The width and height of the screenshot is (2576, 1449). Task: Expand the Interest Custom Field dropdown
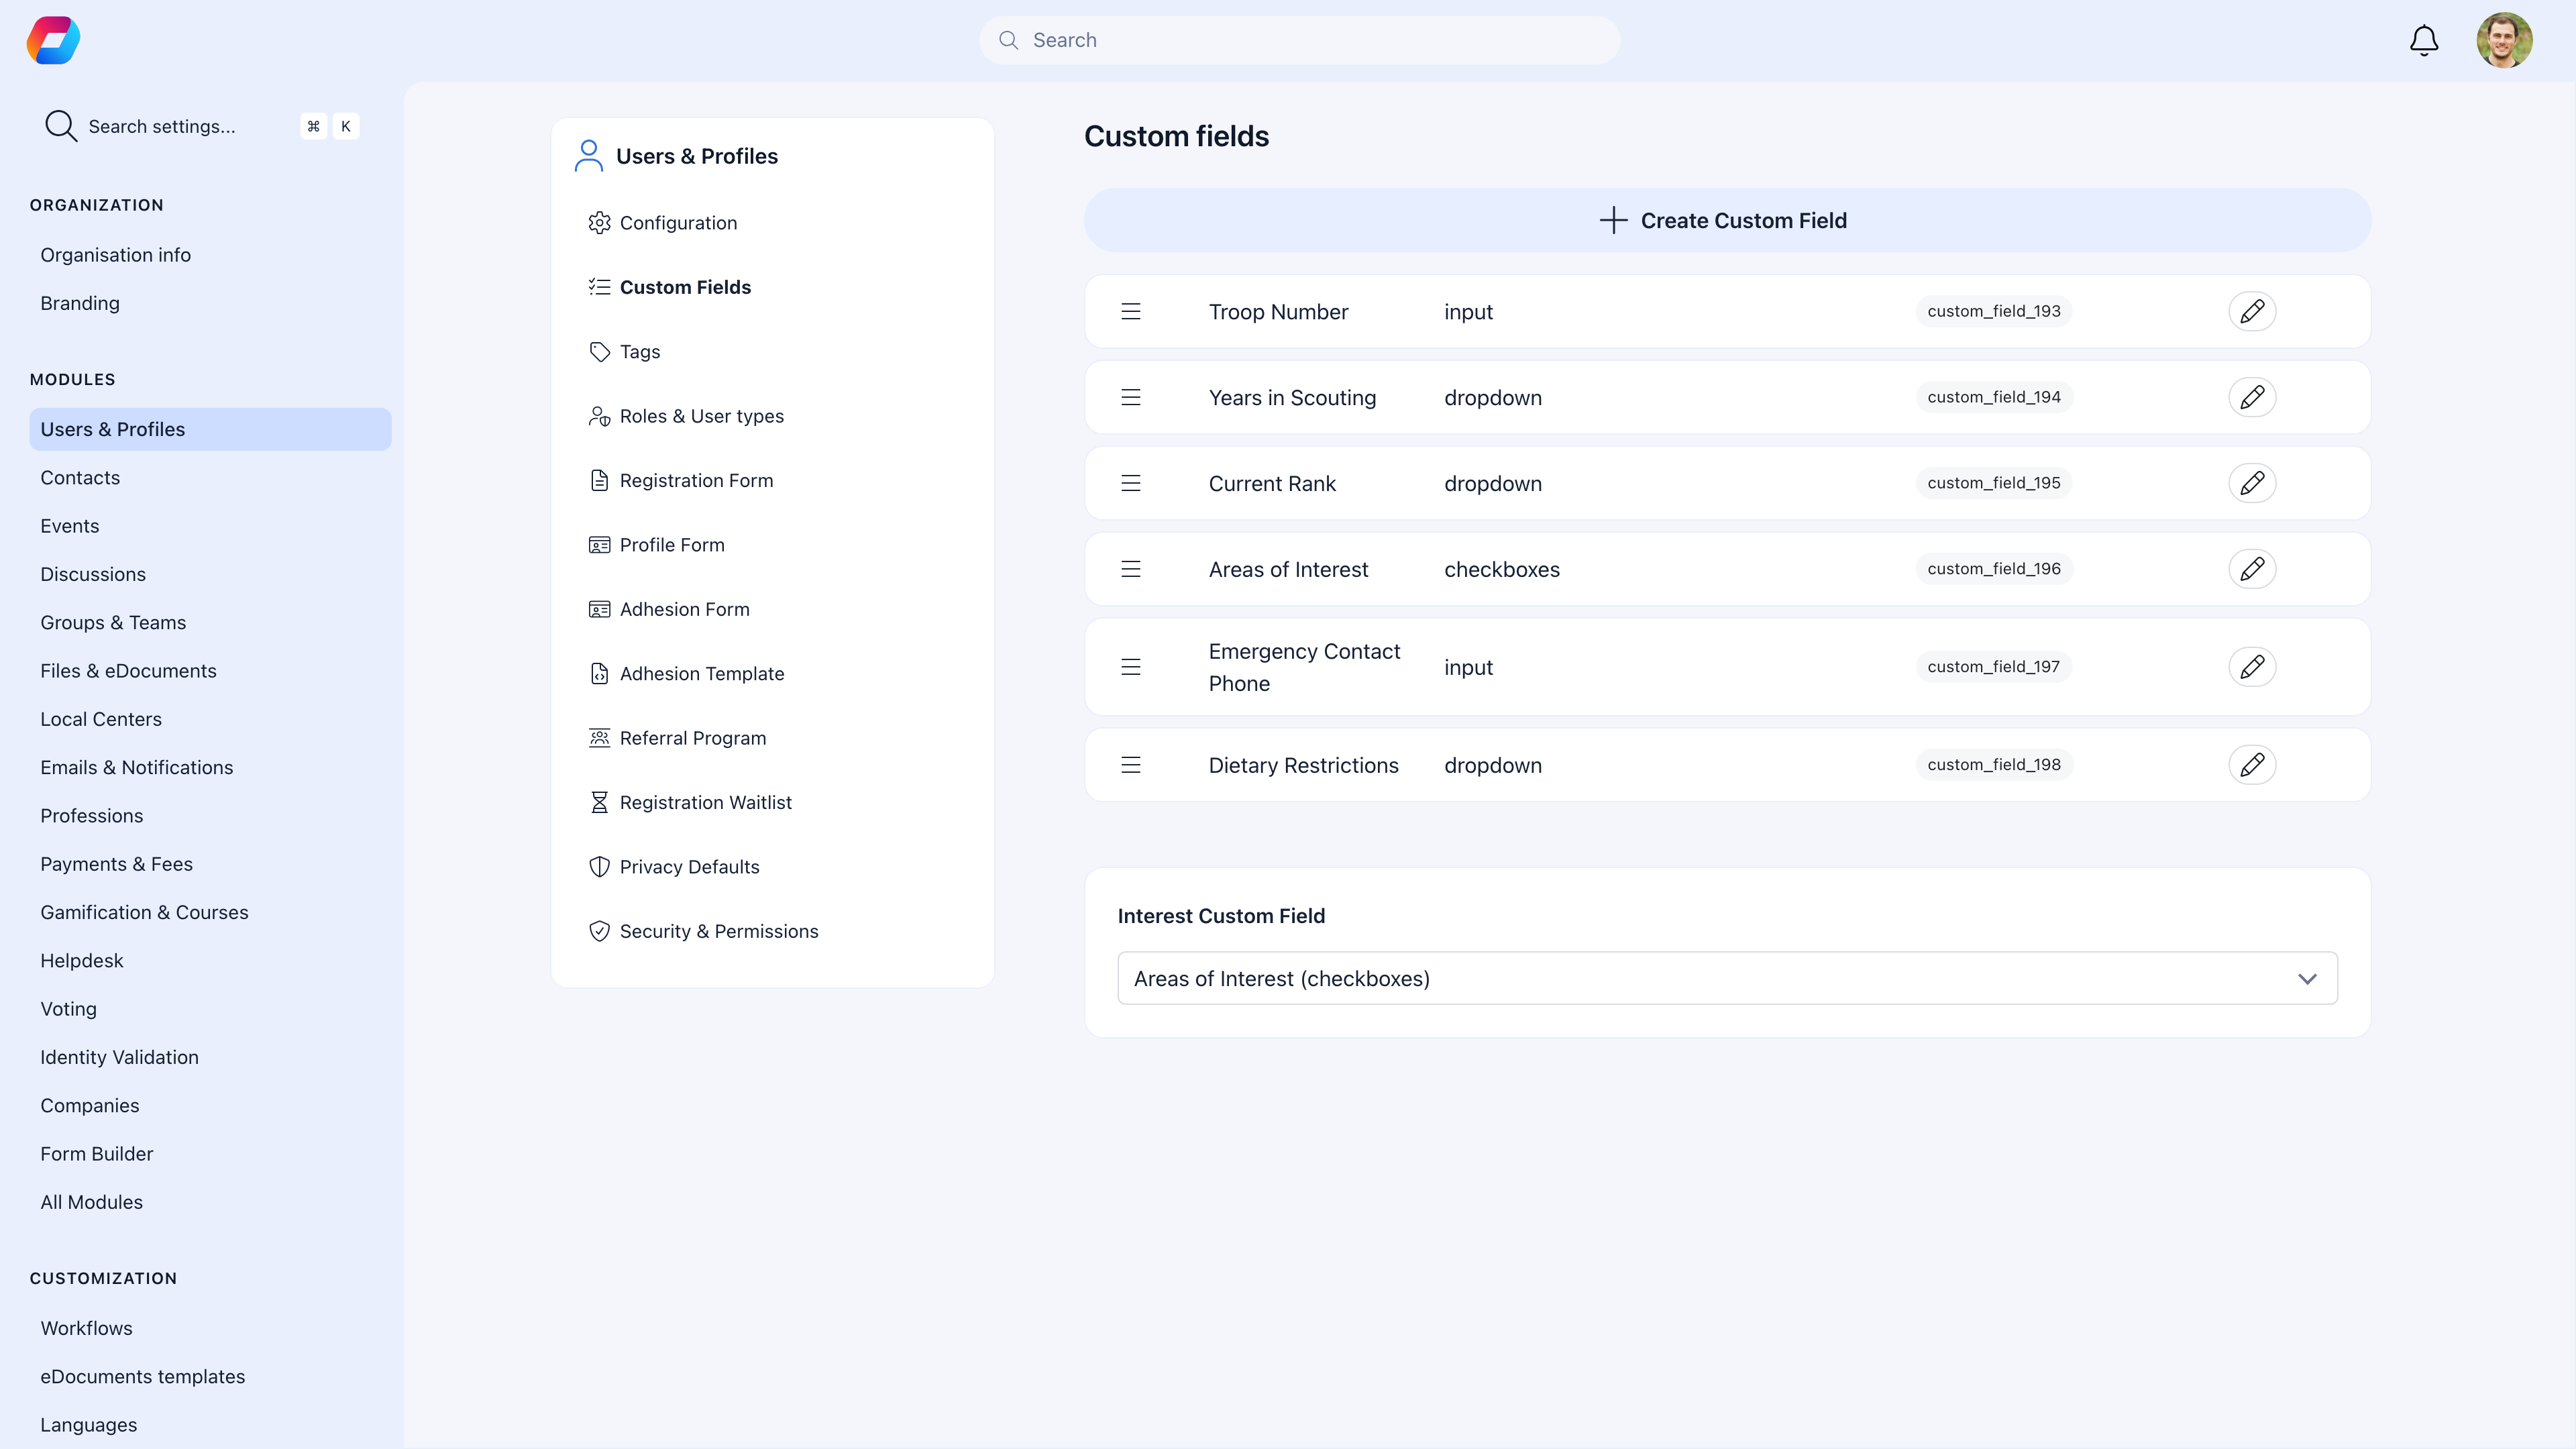coord(2309,978)
